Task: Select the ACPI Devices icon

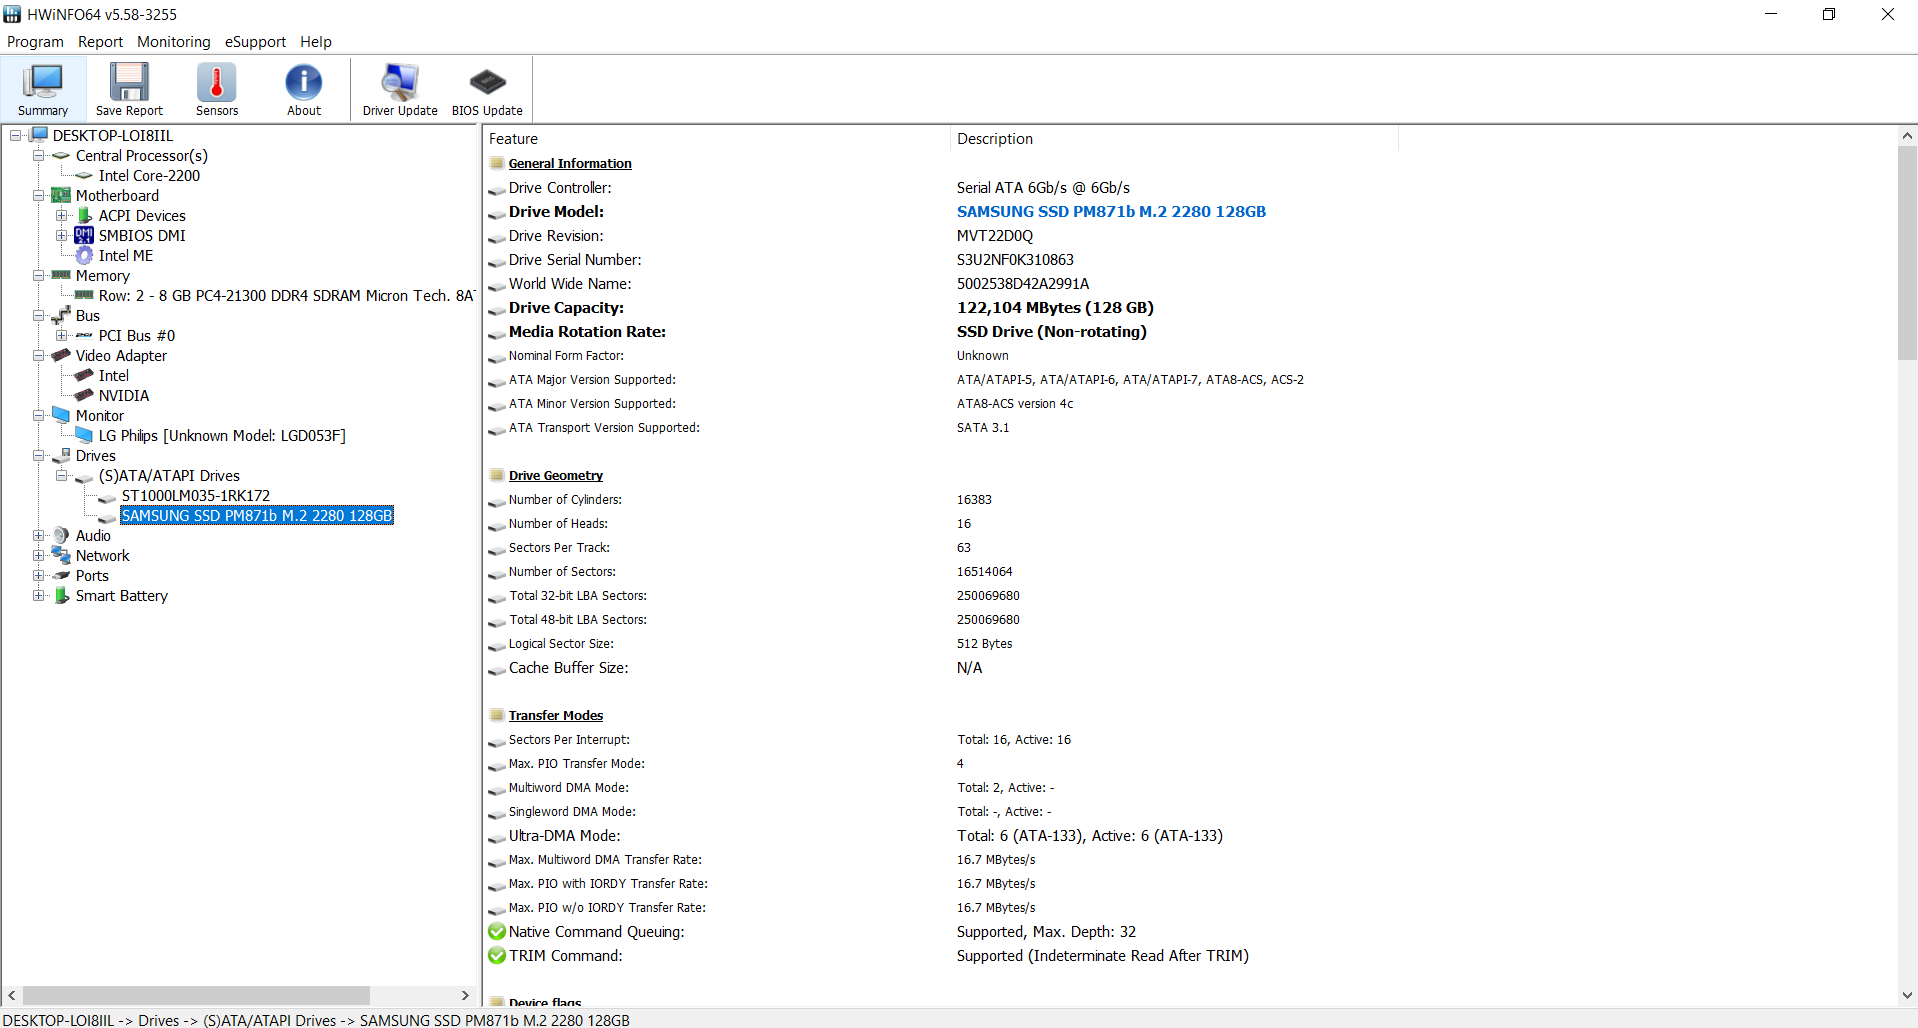Action: [x=85, y=215]
